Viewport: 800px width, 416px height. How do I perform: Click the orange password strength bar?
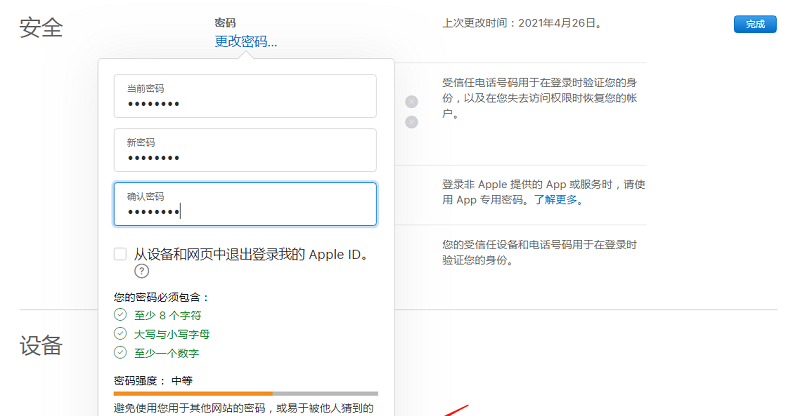pos(192,393)
